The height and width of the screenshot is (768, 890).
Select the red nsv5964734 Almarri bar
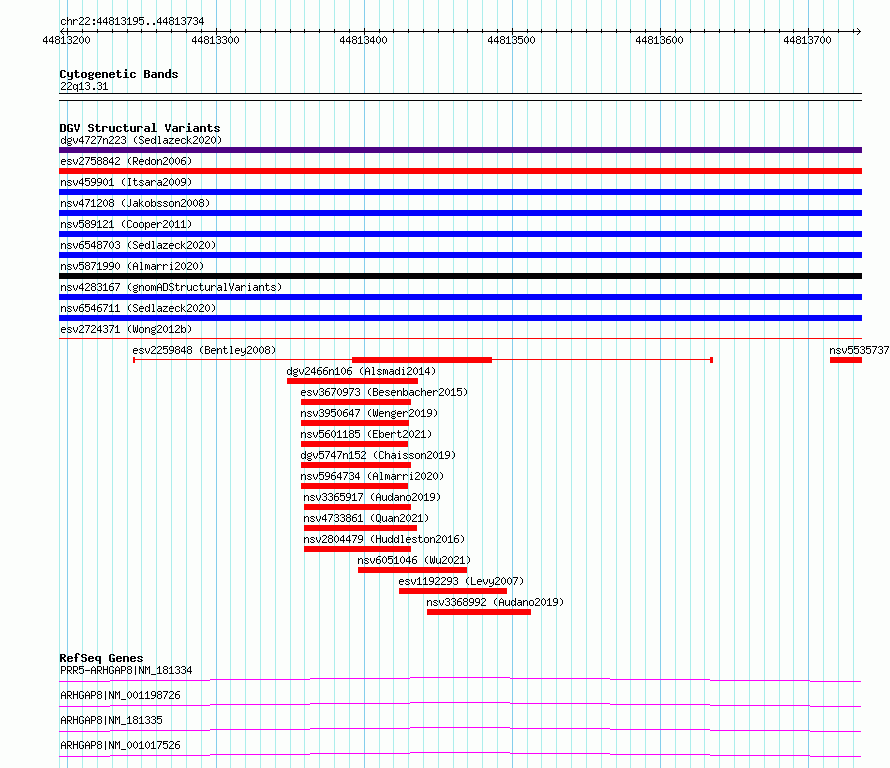pos(354,486)
